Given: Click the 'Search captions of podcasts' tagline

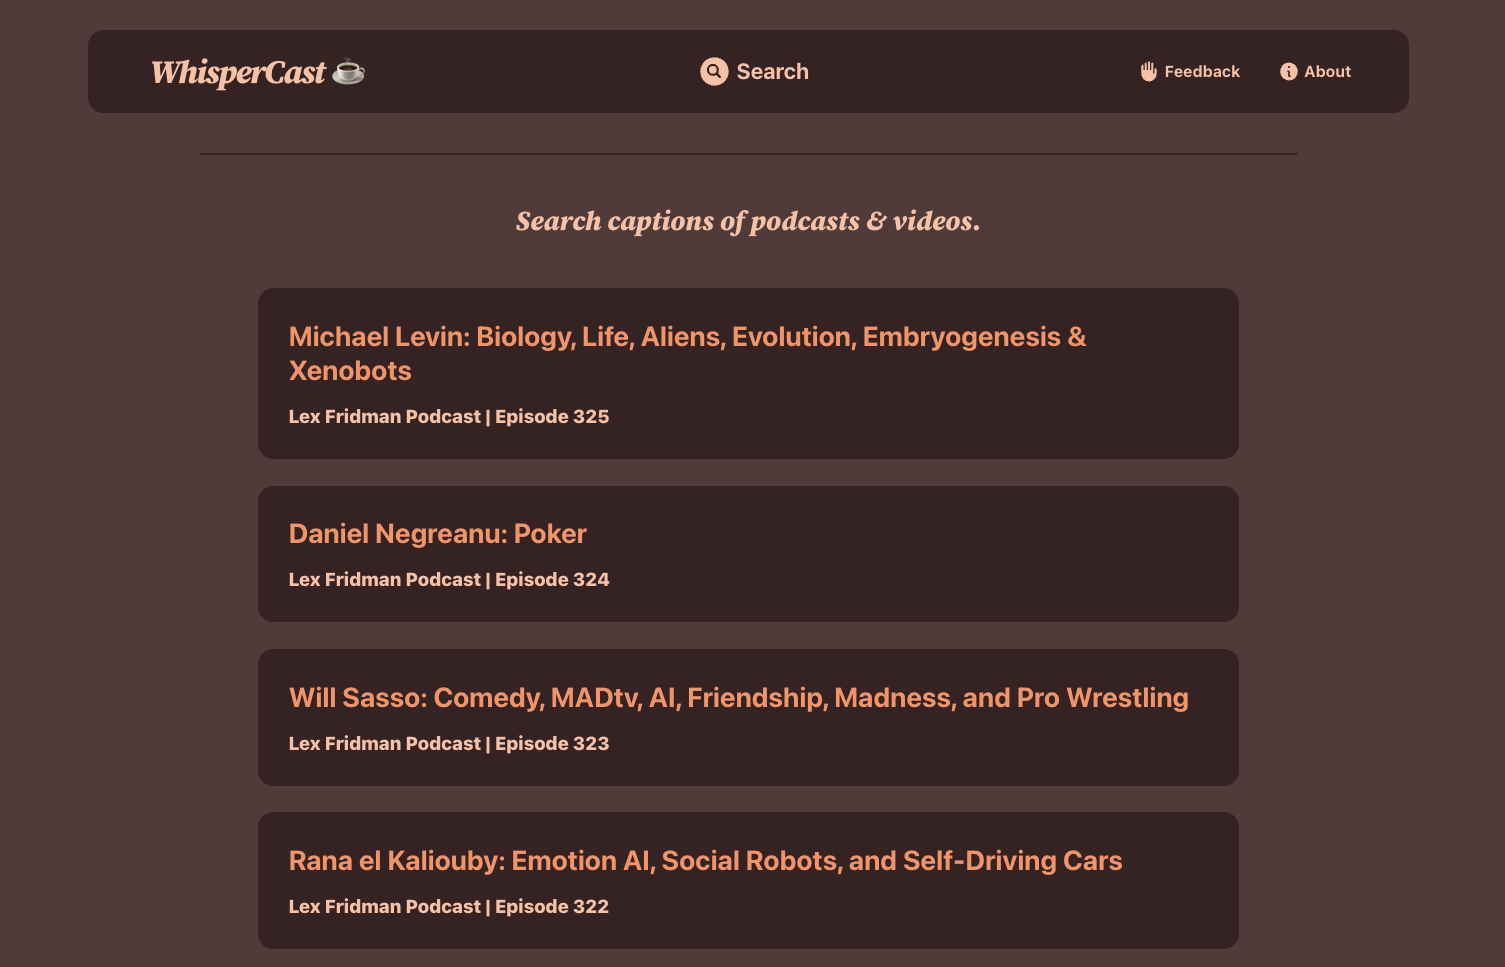Looking at the screenshot, I should pyautogui.click(x=748, y=221).
